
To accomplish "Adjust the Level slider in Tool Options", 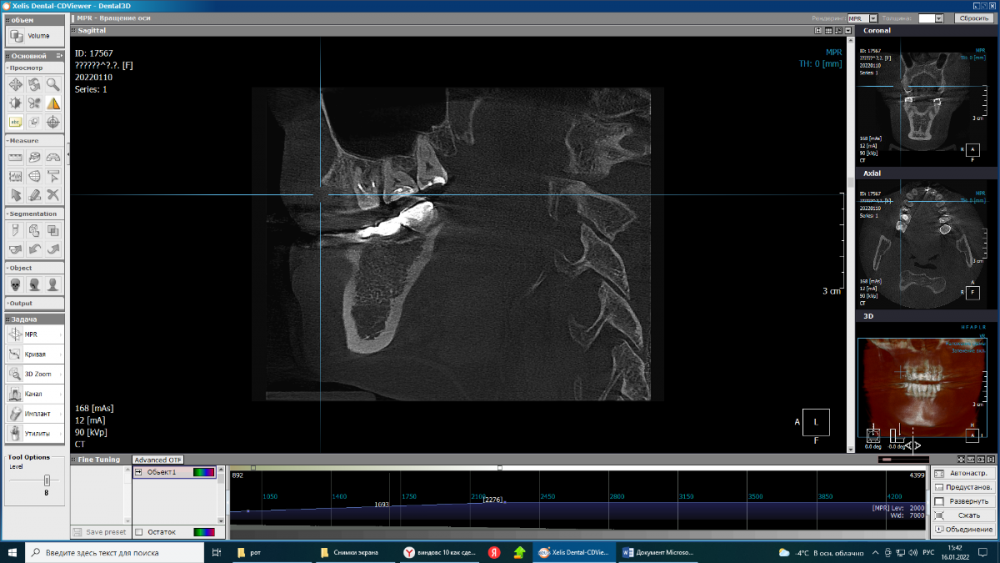I will point(46,480).
